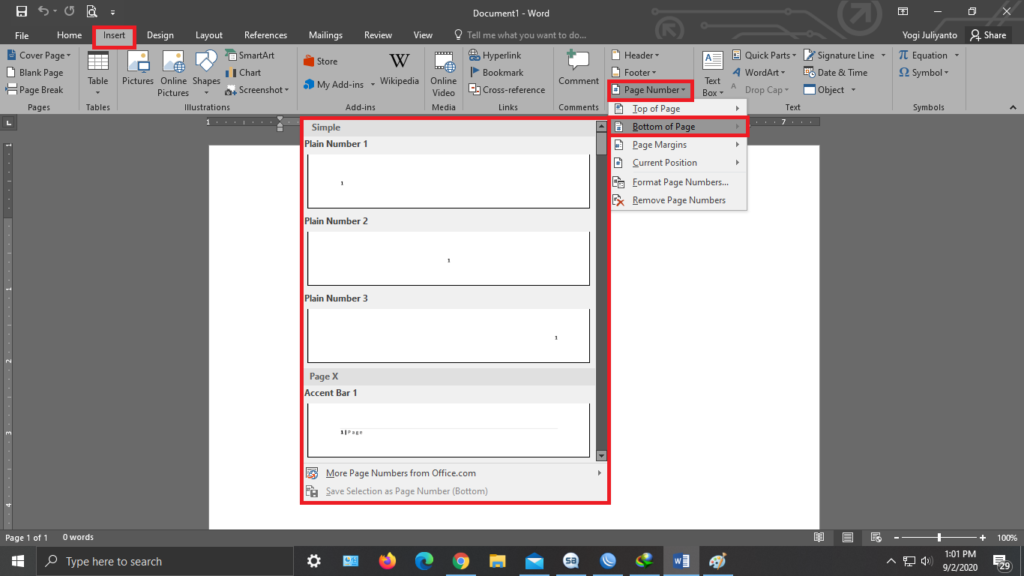The image size is (1024, 576).
Task: Open the Table dropdown
Action: point(98,70)
